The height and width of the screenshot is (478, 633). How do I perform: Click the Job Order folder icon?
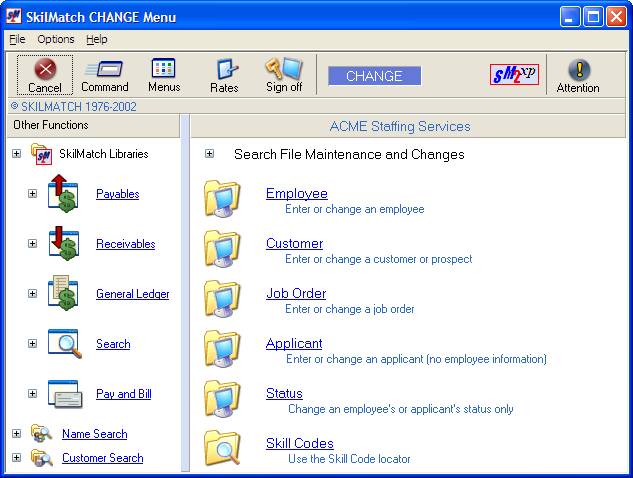point(222,299)
